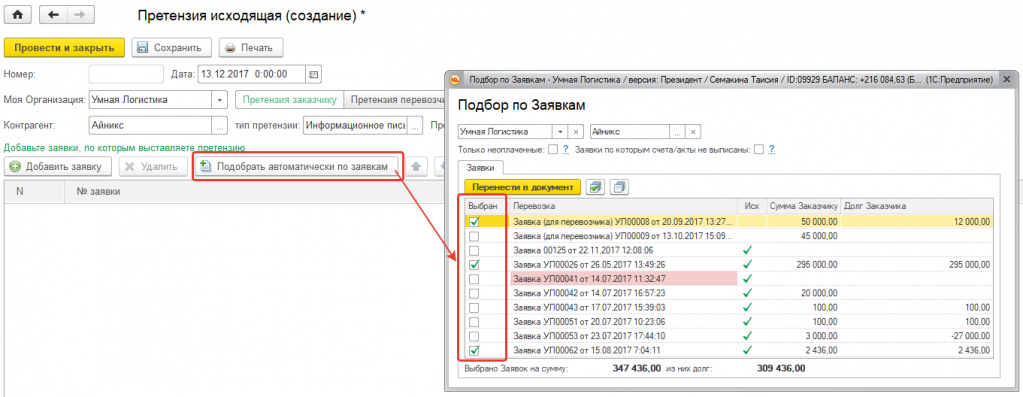The image size is (1023, 397).
Task: Uncheck the Заявка УП00062 row checkbox
Action: tap(474, 351)
